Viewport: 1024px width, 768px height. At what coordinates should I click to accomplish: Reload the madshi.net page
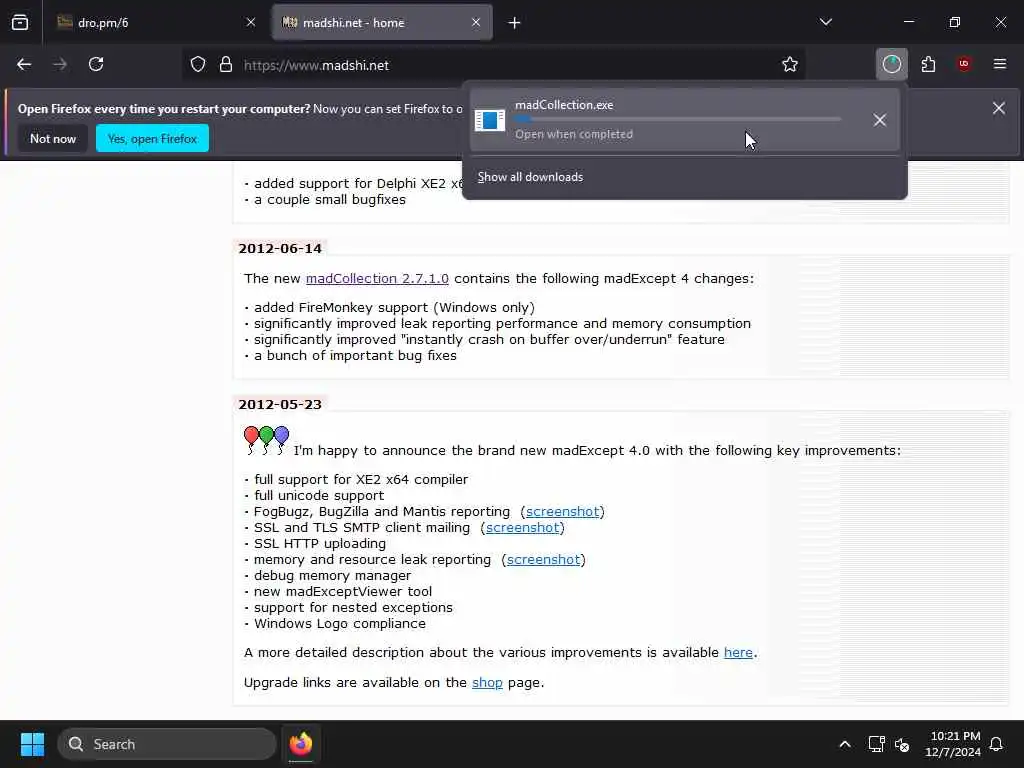coord(96,65)
